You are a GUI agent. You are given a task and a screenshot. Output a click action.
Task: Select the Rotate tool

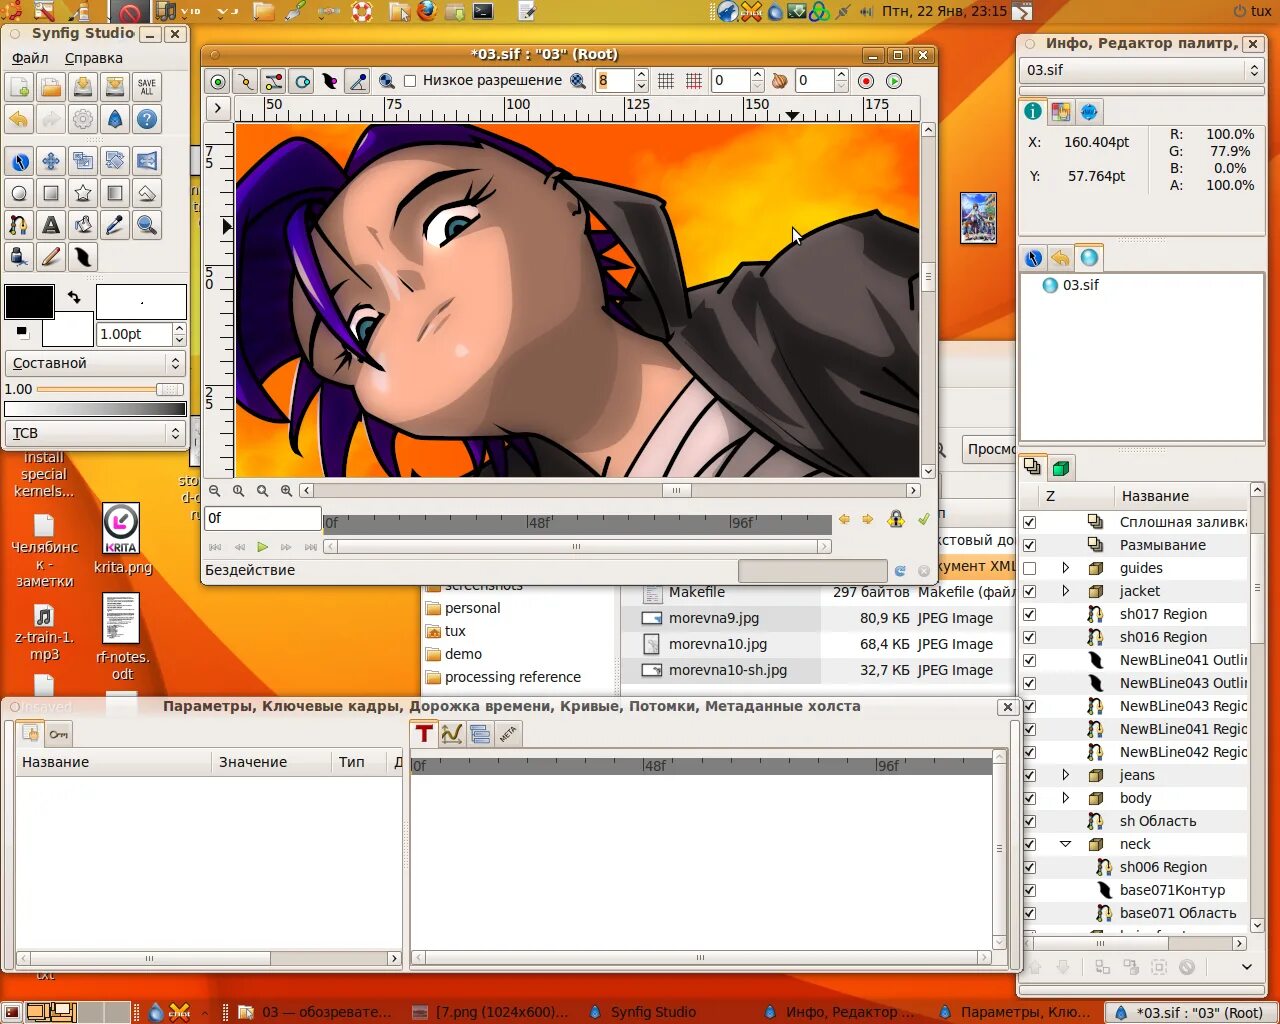tap(115, 161)
